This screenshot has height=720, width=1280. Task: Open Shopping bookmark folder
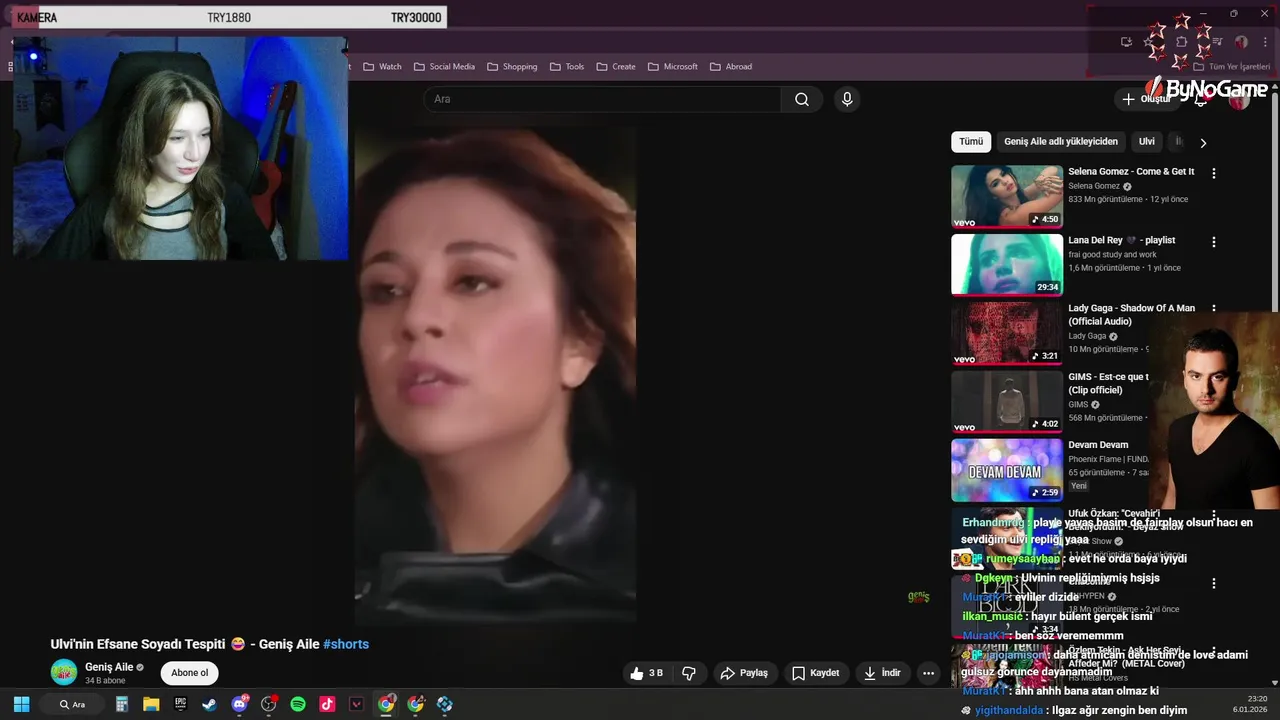tap(512, 67)
